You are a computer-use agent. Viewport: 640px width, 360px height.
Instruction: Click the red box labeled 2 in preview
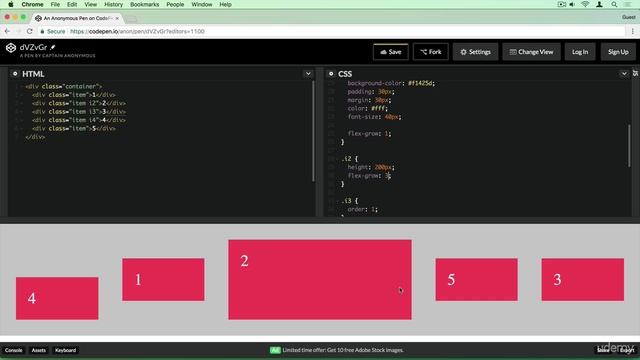[x=320, y=280]
